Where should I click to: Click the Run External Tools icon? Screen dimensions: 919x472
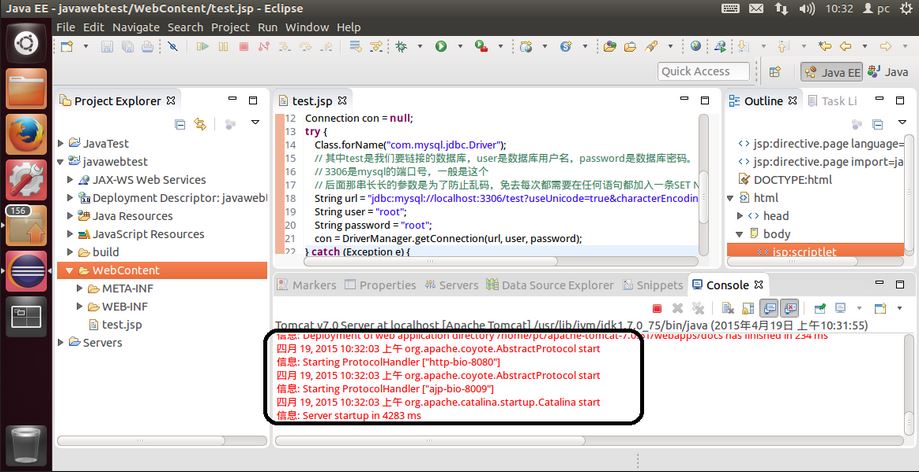coord(481,46)
